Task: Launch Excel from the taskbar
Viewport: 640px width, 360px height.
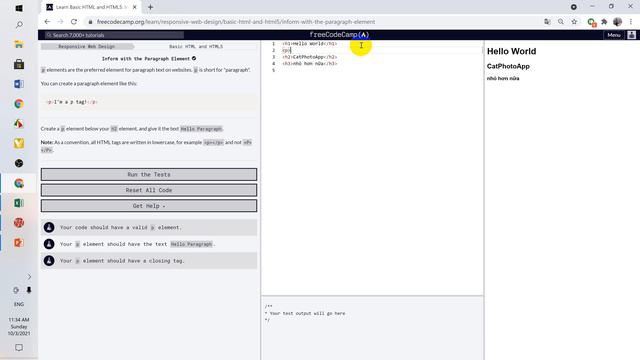Action: 19,203
